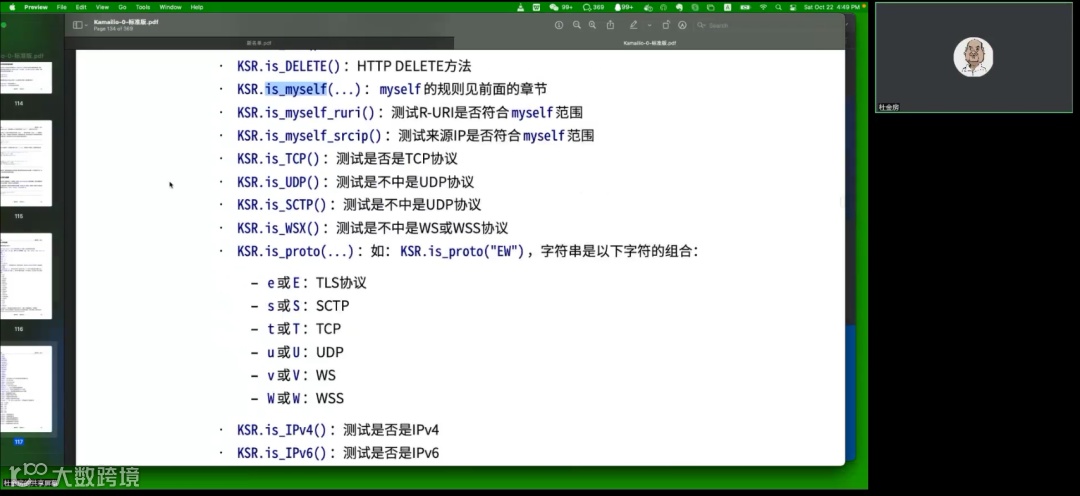
Task: Click the Evernote elephant menu bar icon
Action: click(x=679, y=7)
